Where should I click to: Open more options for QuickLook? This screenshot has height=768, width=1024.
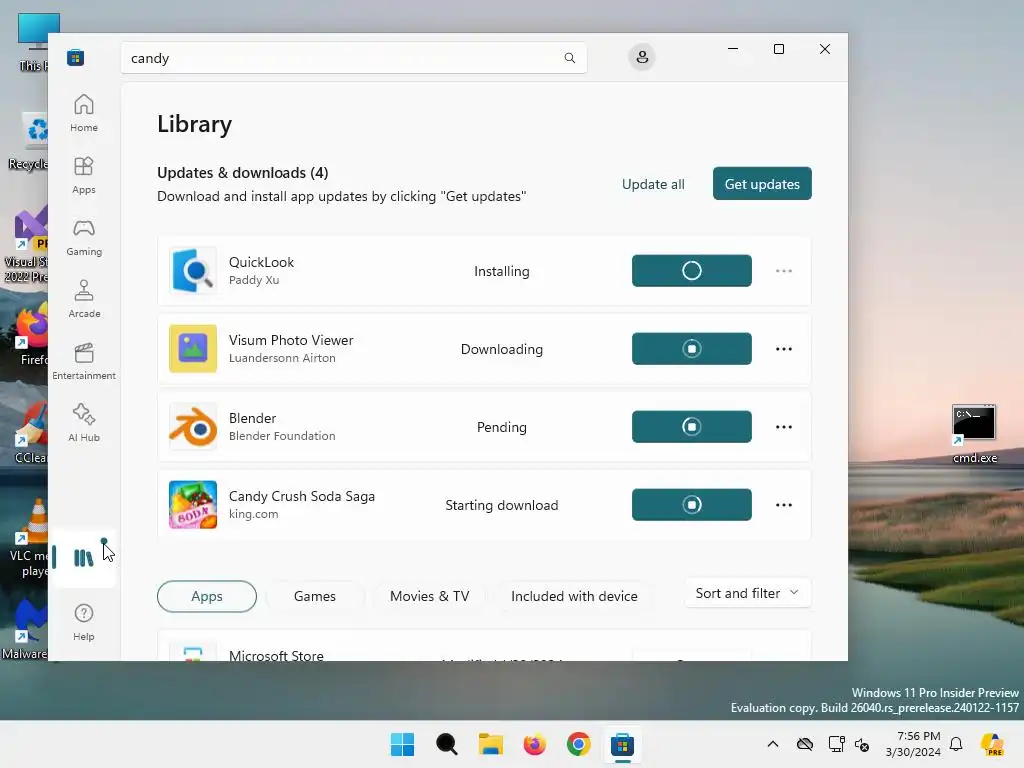click(784, 271)
